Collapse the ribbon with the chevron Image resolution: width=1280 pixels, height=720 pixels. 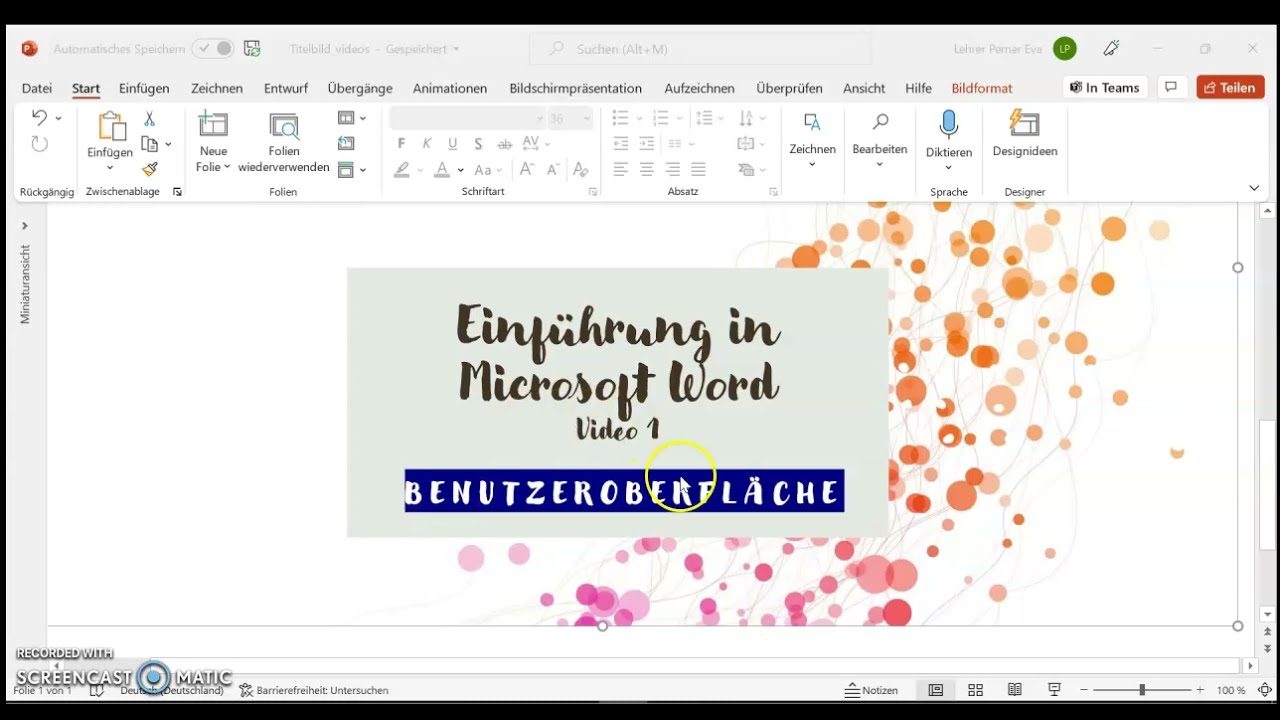pos(1254,188)
